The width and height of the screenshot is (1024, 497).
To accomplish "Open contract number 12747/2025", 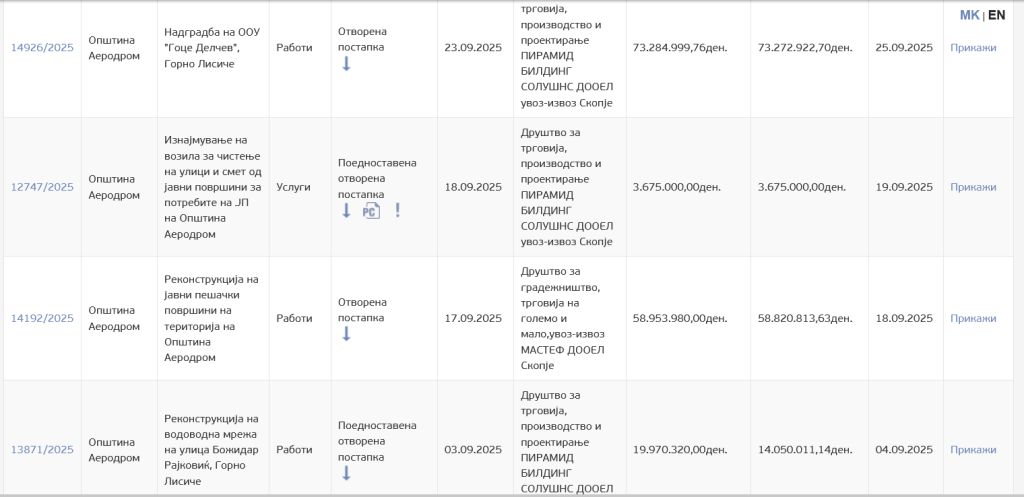I will [x=42, y=187].
